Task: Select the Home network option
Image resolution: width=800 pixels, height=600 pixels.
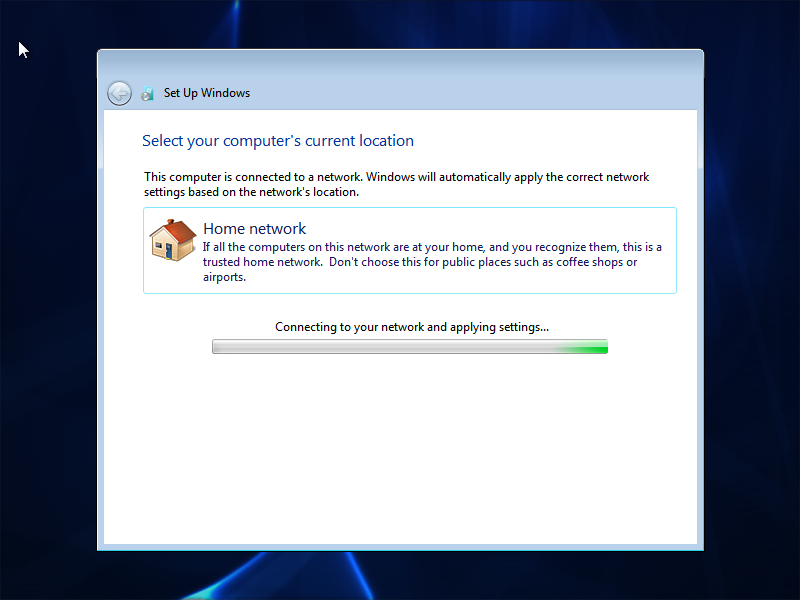Action: [410, 251]
